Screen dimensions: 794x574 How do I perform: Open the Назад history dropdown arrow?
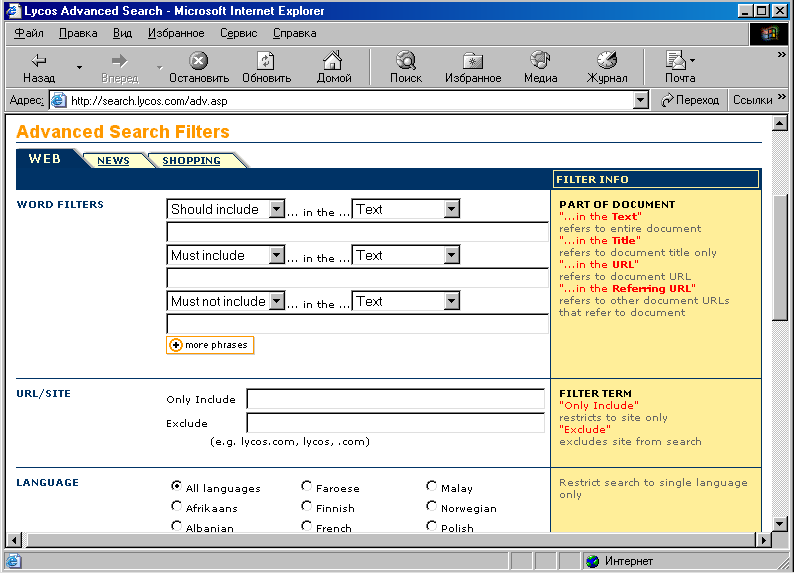click(x=80, y=67)
